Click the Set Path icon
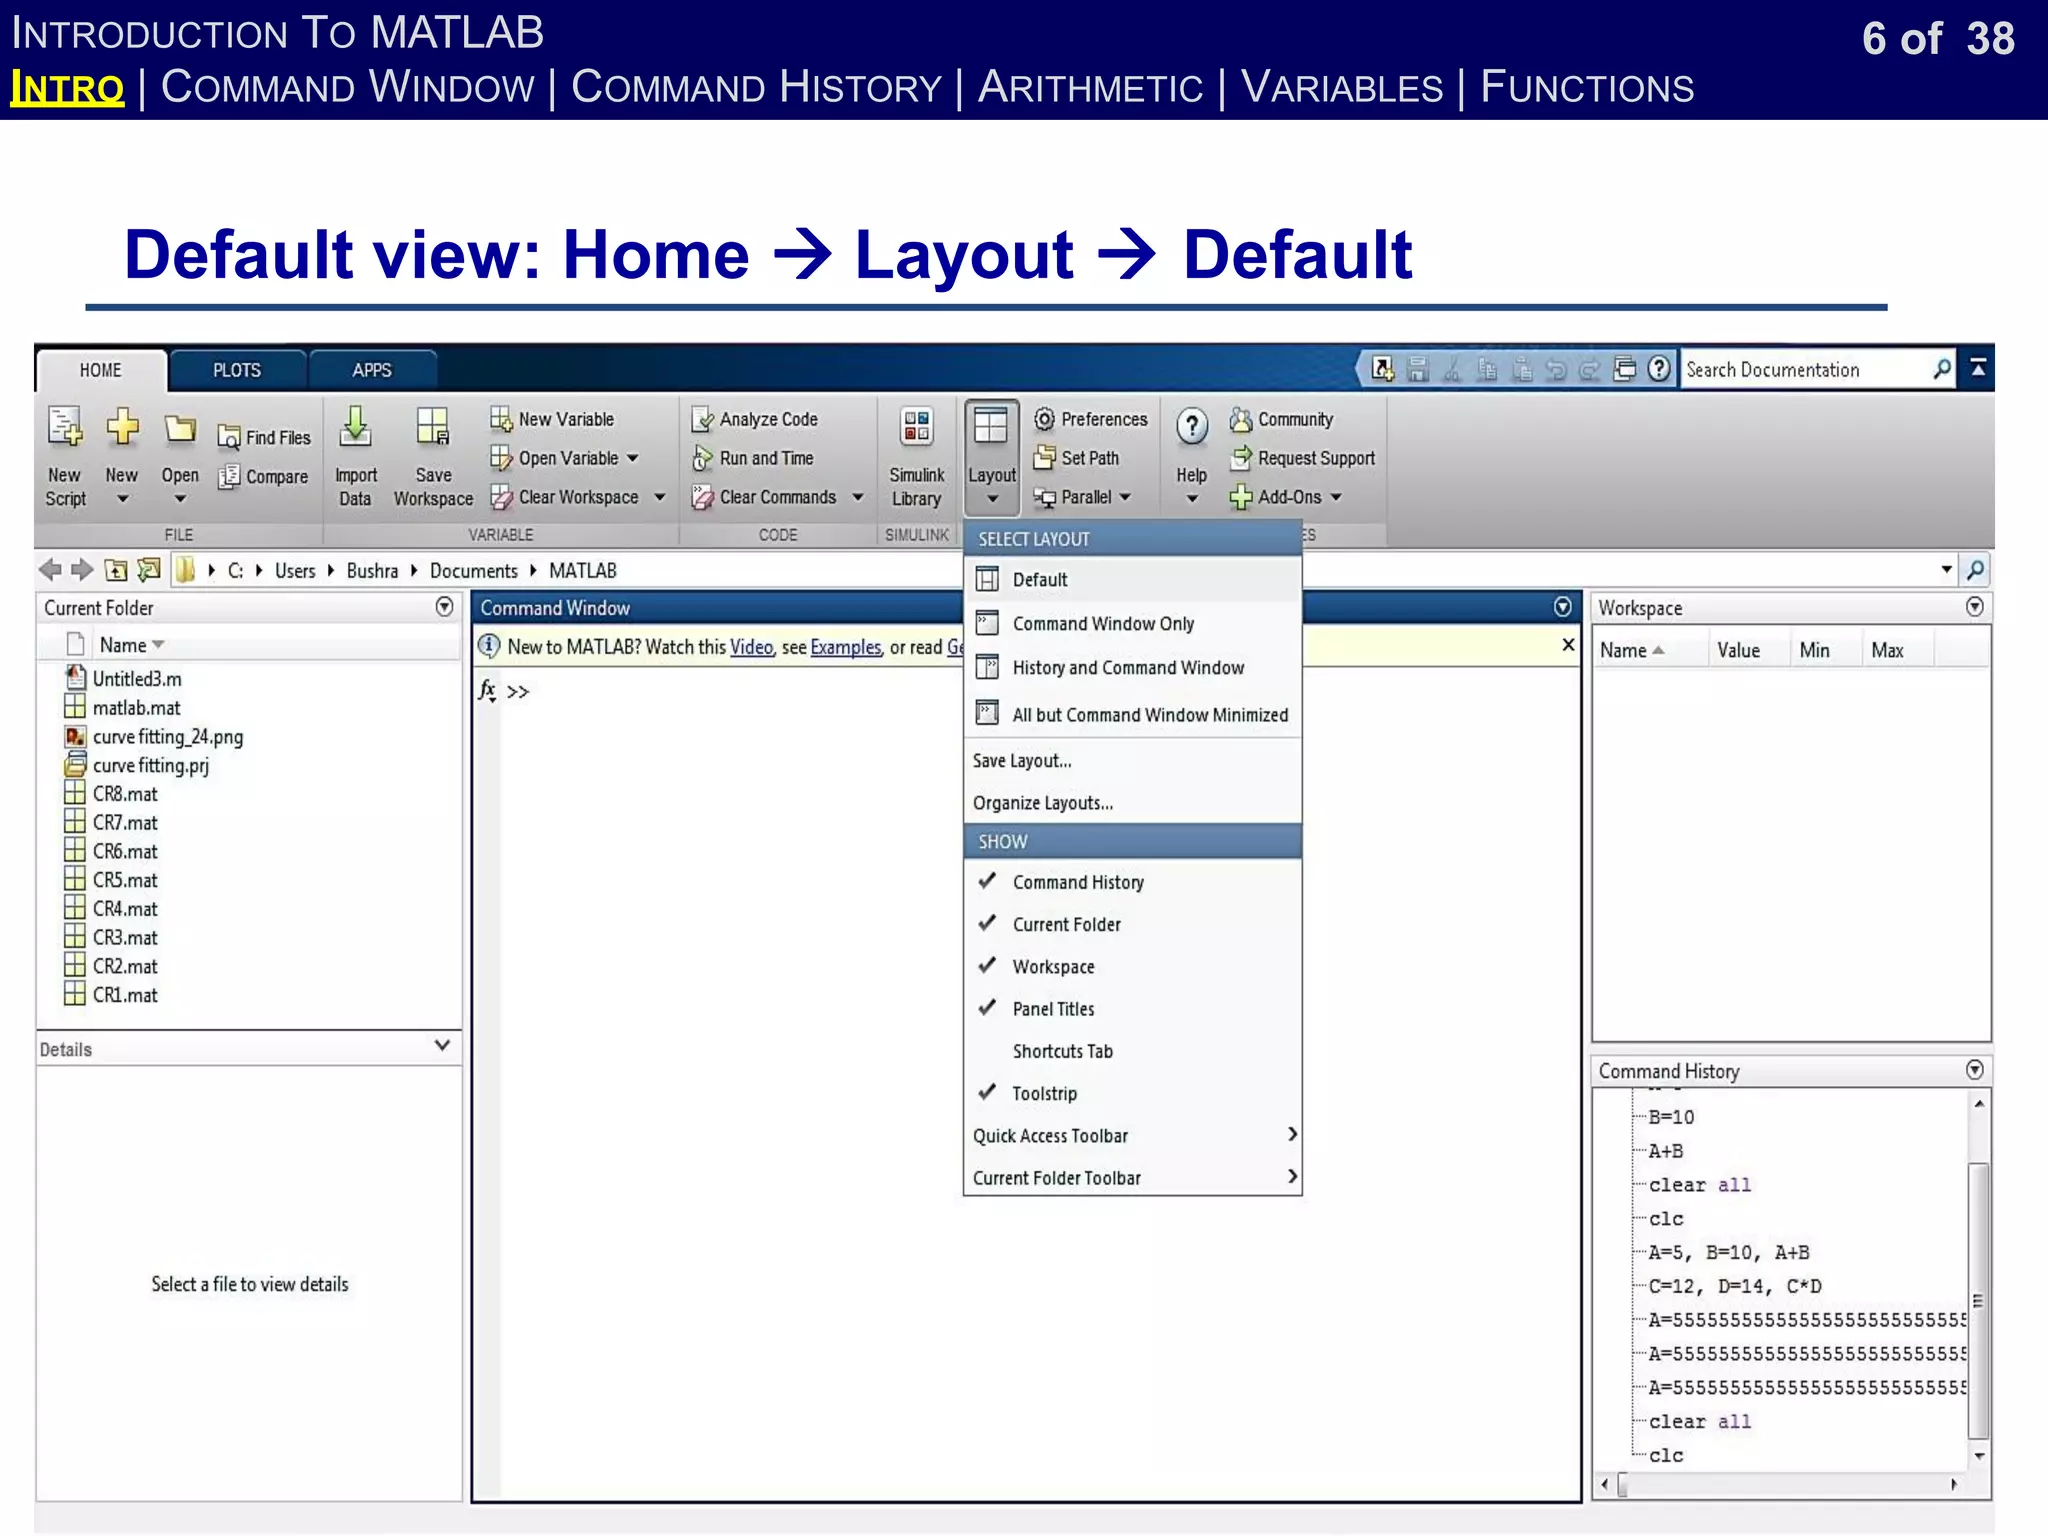Viewport: 2048px width, 1536px height. pyautogui.click(x=1044, y=458)
